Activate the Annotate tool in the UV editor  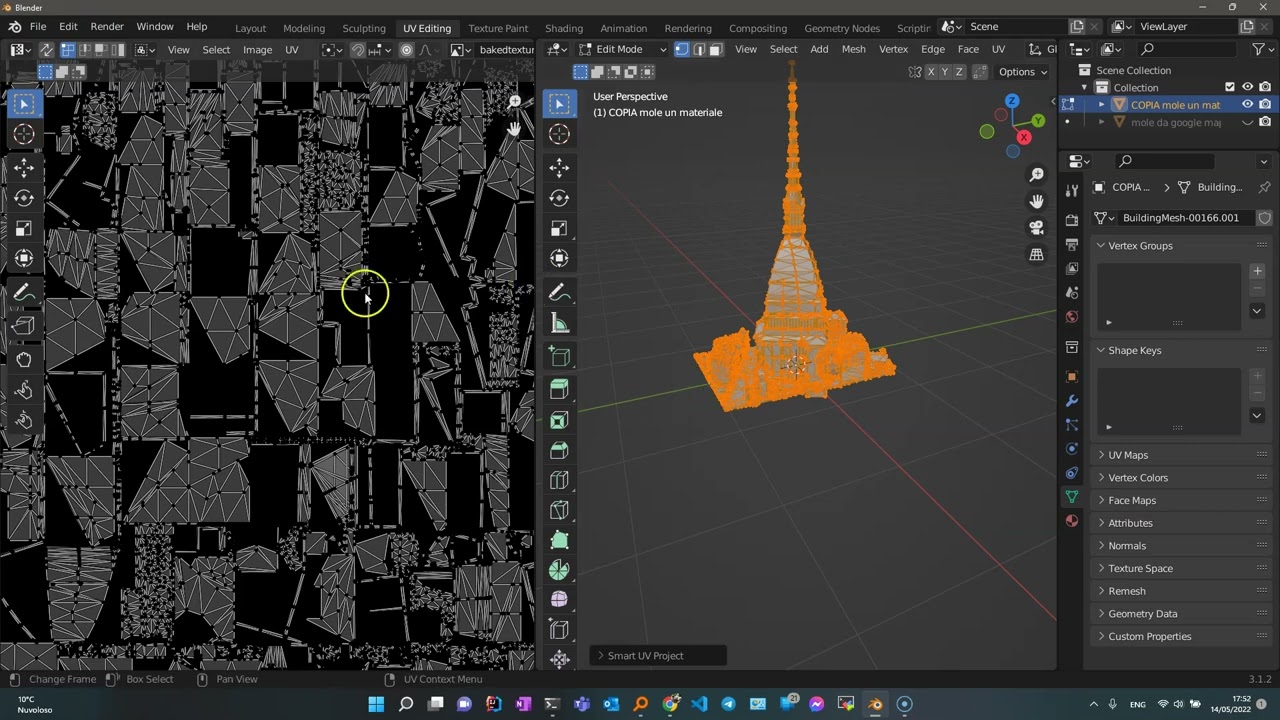(24, 292)
